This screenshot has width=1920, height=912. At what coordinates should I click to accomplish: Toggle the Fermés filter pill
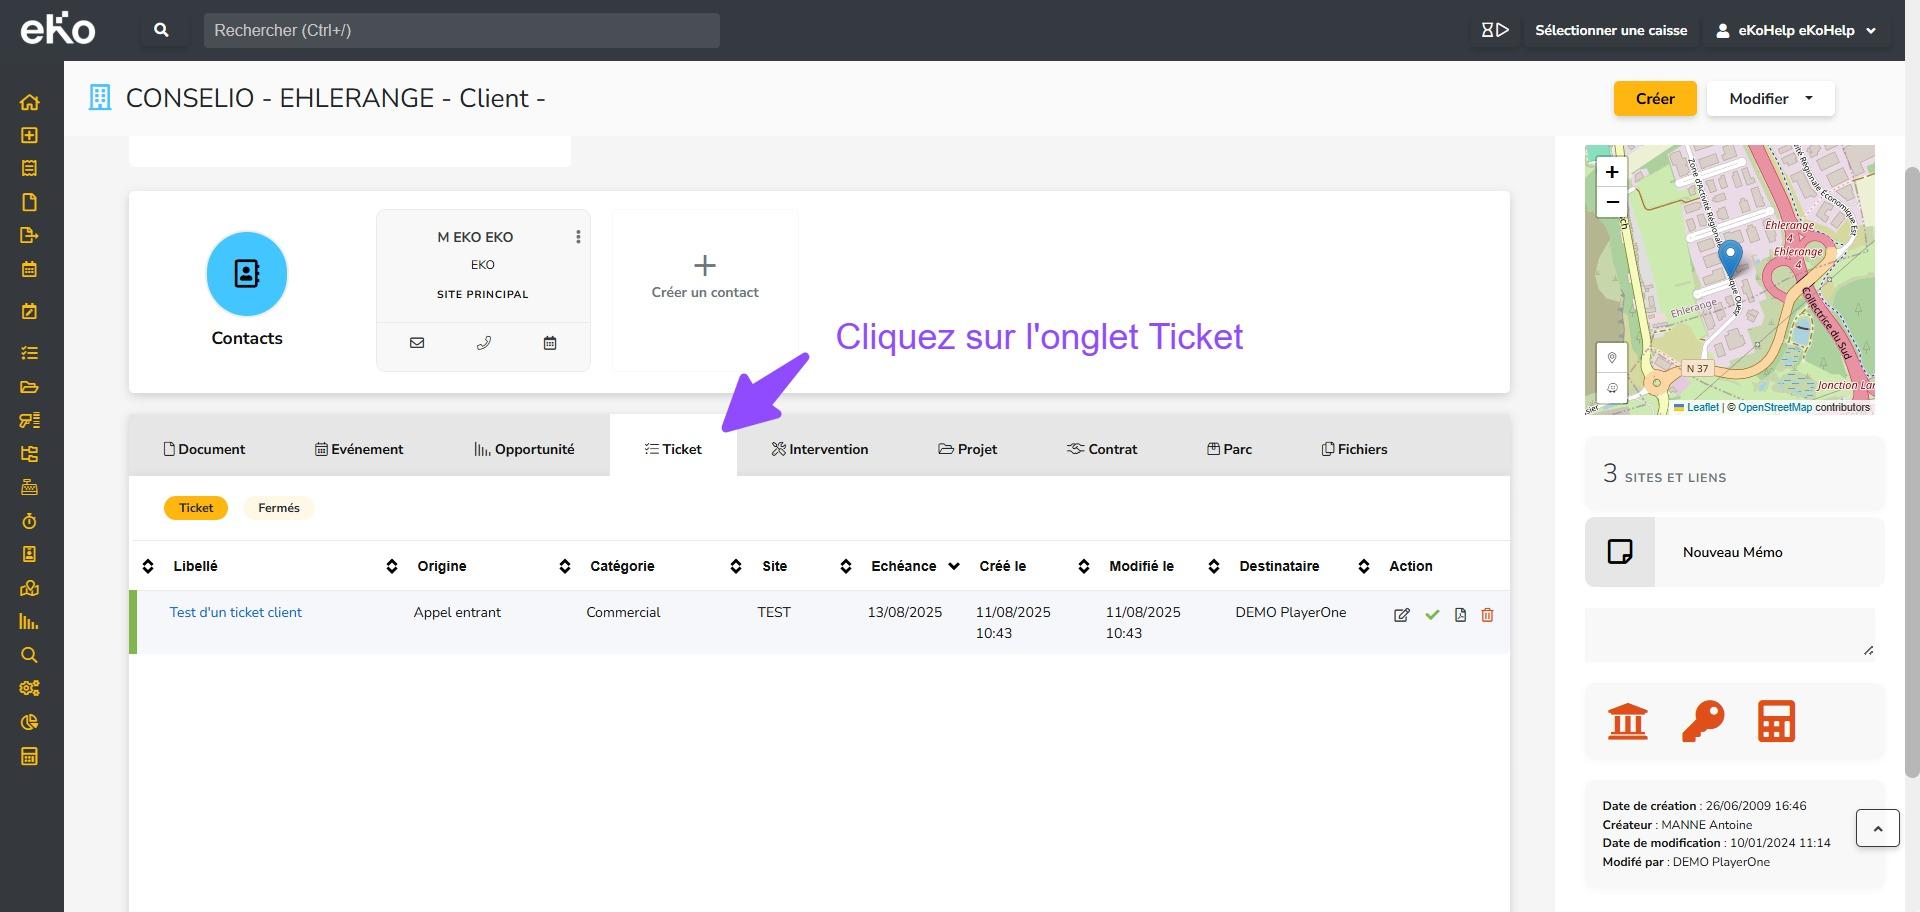pos(279,508)
